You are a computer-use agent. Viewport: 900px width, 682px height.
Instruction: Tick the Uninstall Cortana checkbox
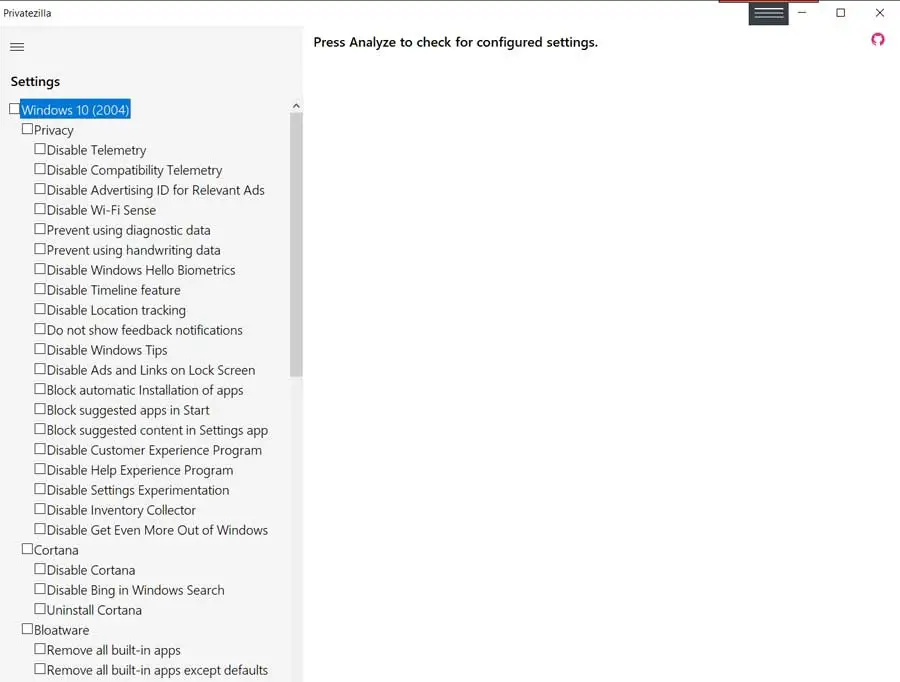pyautogui.click(x=40, y=609)
